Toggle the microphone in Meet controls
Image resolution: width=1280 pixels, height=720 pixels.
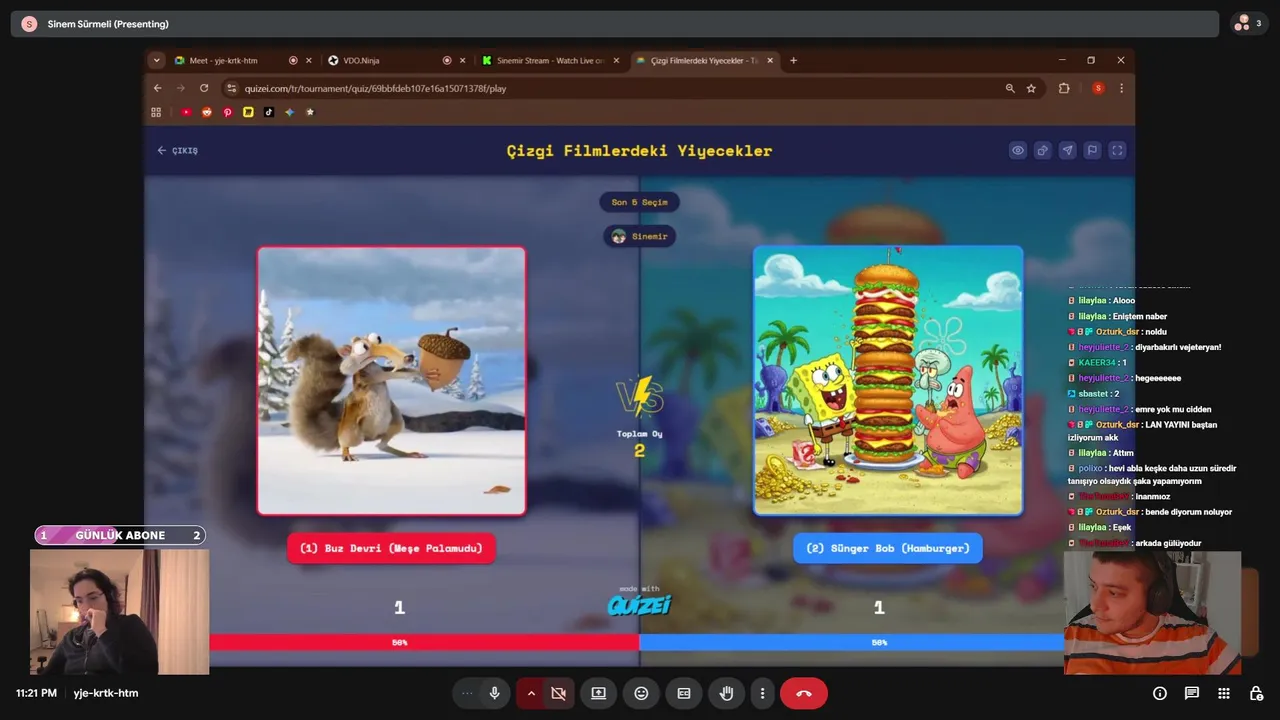click(494, 693)
